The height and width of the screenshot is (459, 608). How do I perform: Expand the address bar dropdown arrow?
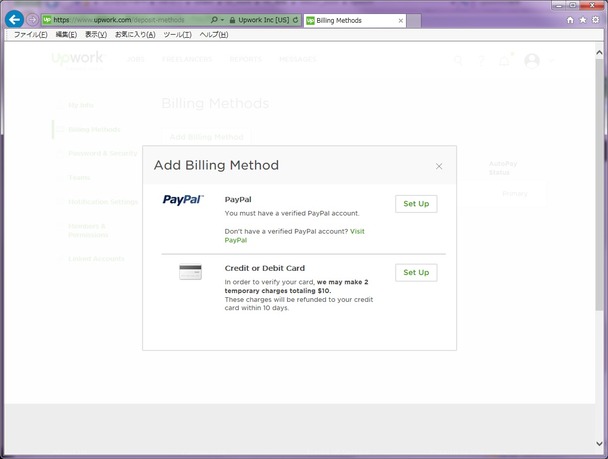point(223,20)
